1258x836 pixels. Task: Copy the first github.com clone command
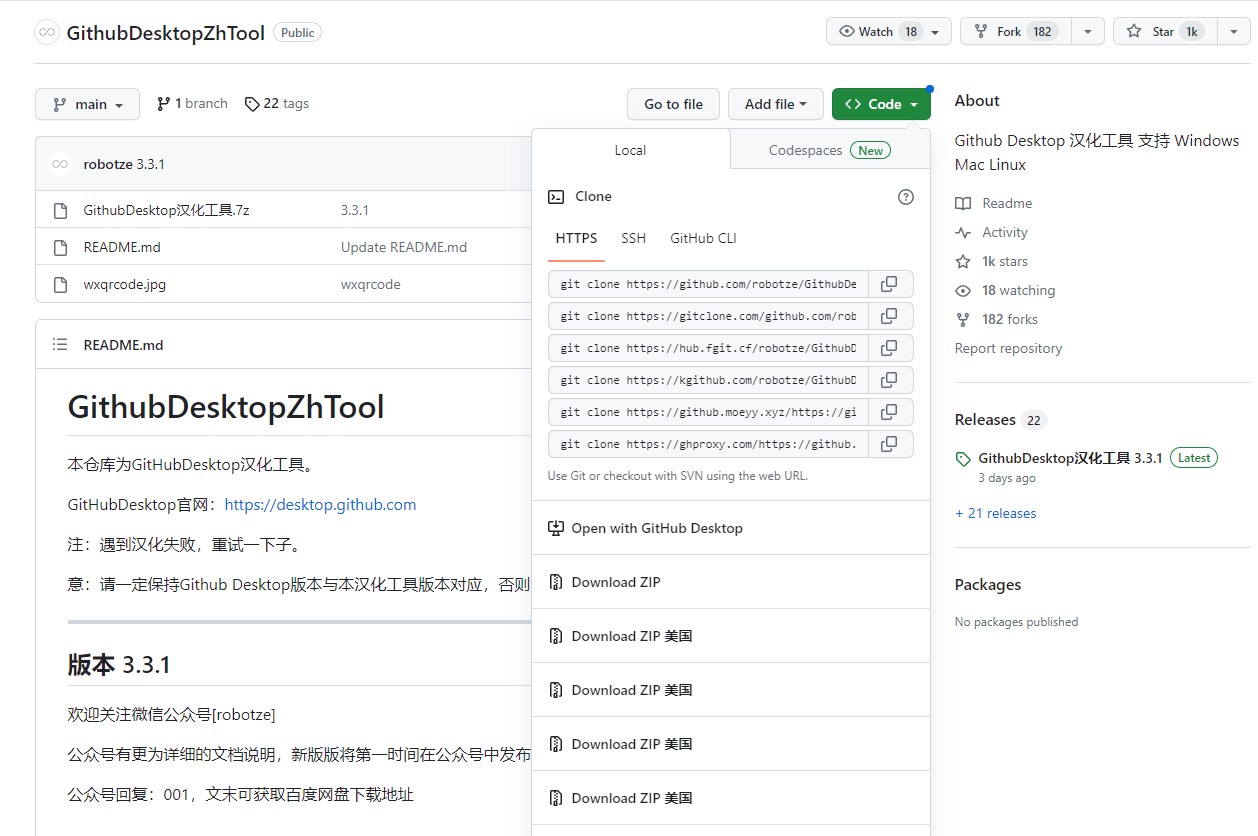(x=889, y=284)
